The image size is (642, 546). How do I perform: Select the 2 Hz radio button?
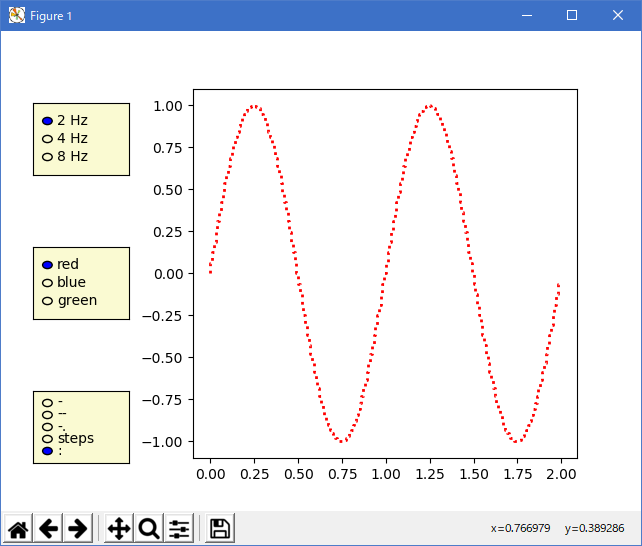[47, 121]
